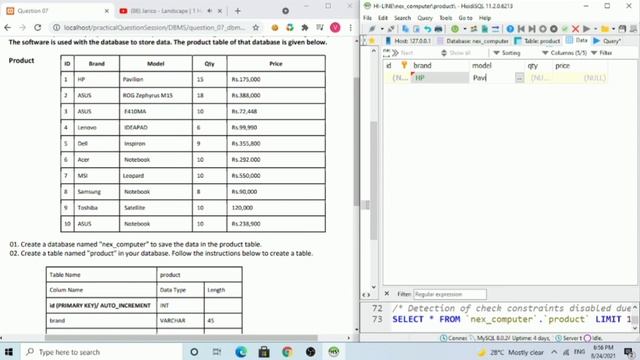Open the Columns (5/5) dropdown

[564, 53]
